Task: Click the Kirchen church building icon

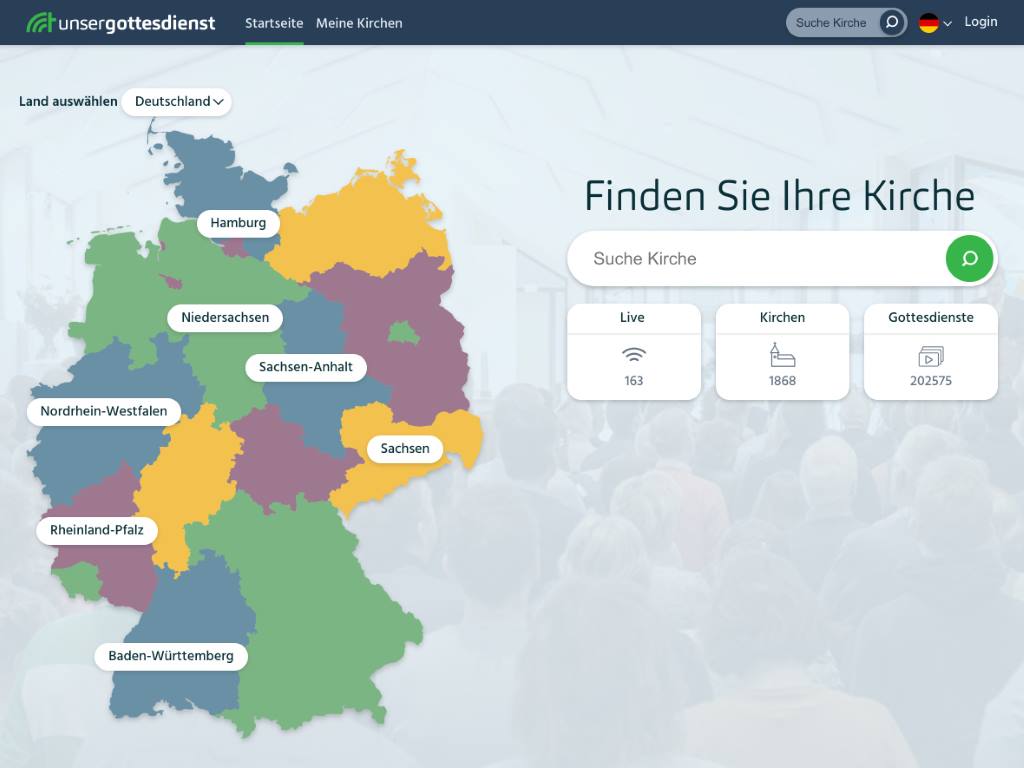Action: pos(782,355)
